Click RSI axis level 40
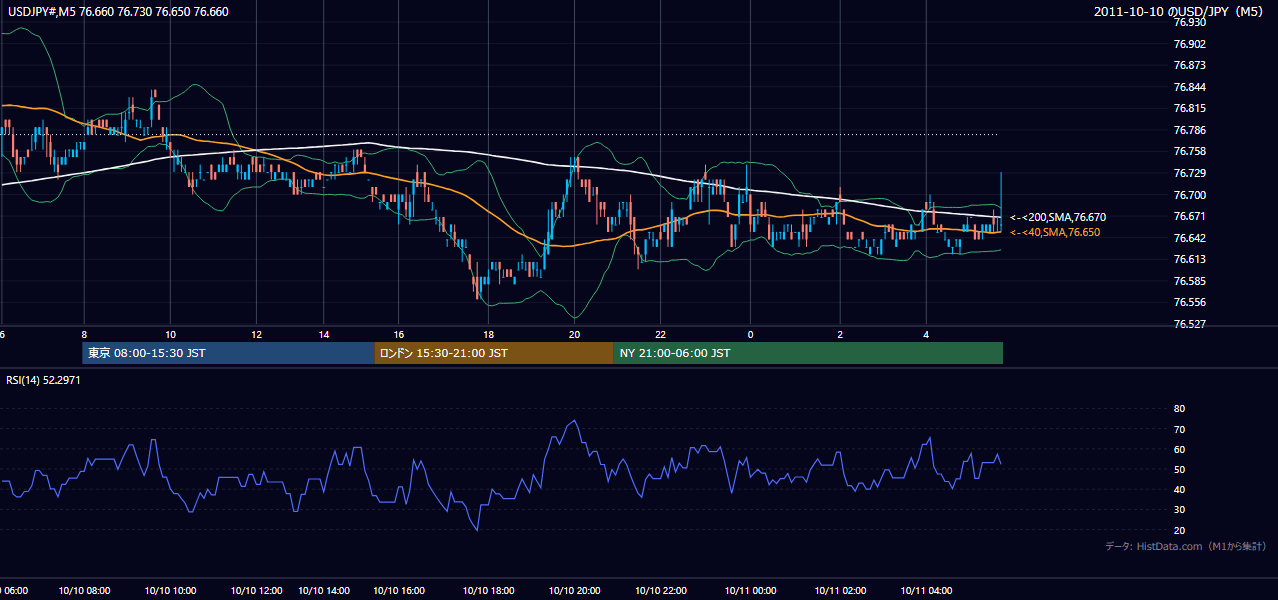 1179,489
